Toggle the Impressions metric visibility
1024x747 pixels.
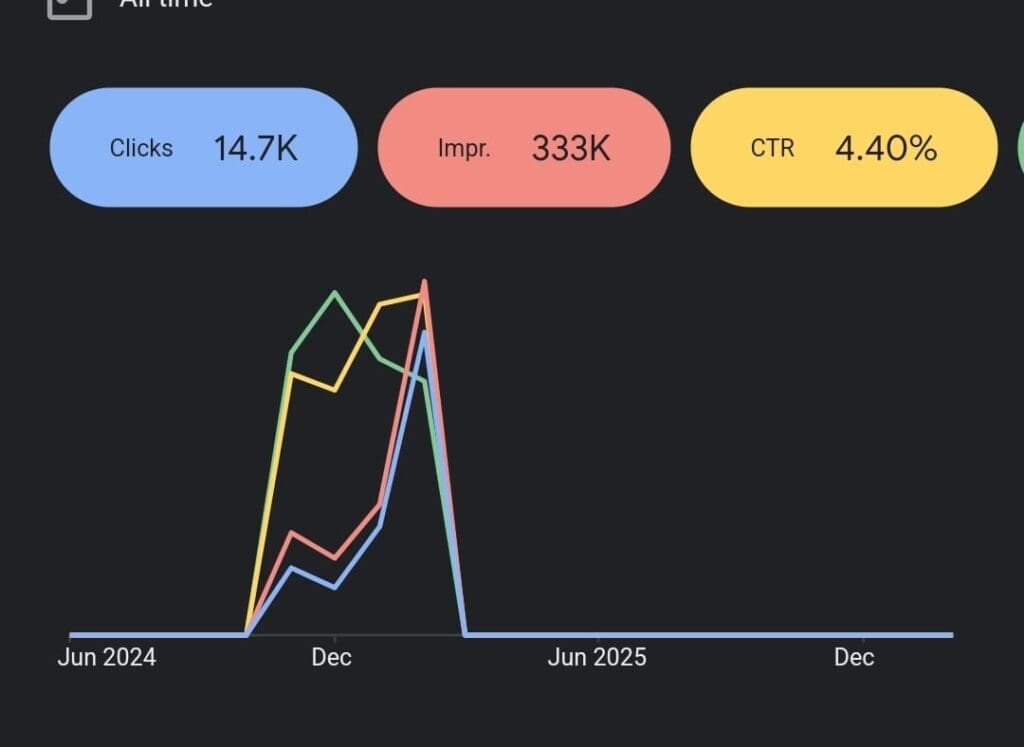[x=524, y=147]
